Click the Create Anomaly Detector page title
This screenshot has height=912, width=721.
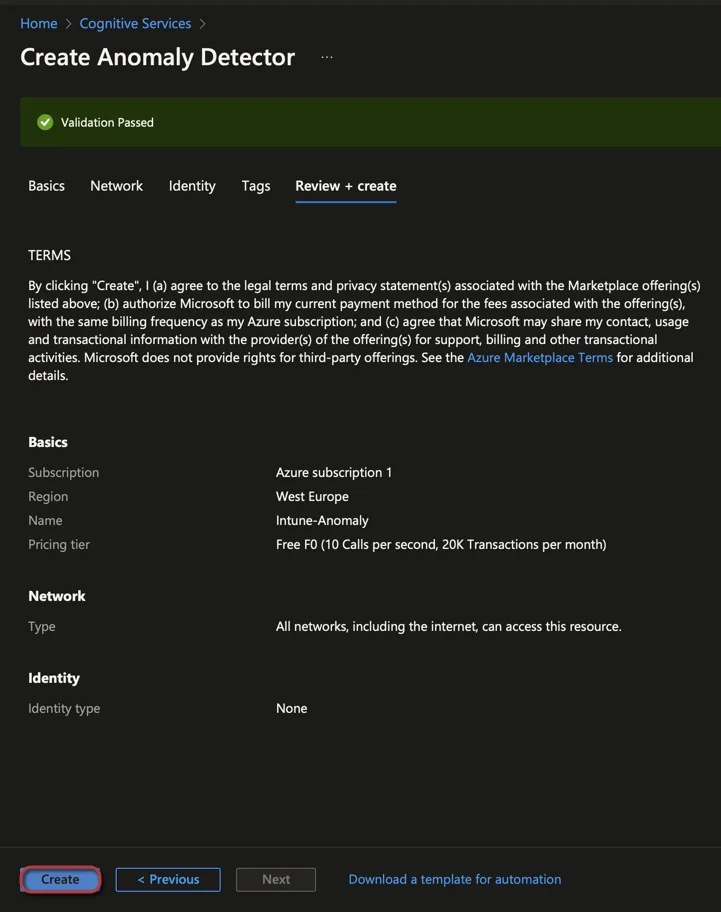158,57
